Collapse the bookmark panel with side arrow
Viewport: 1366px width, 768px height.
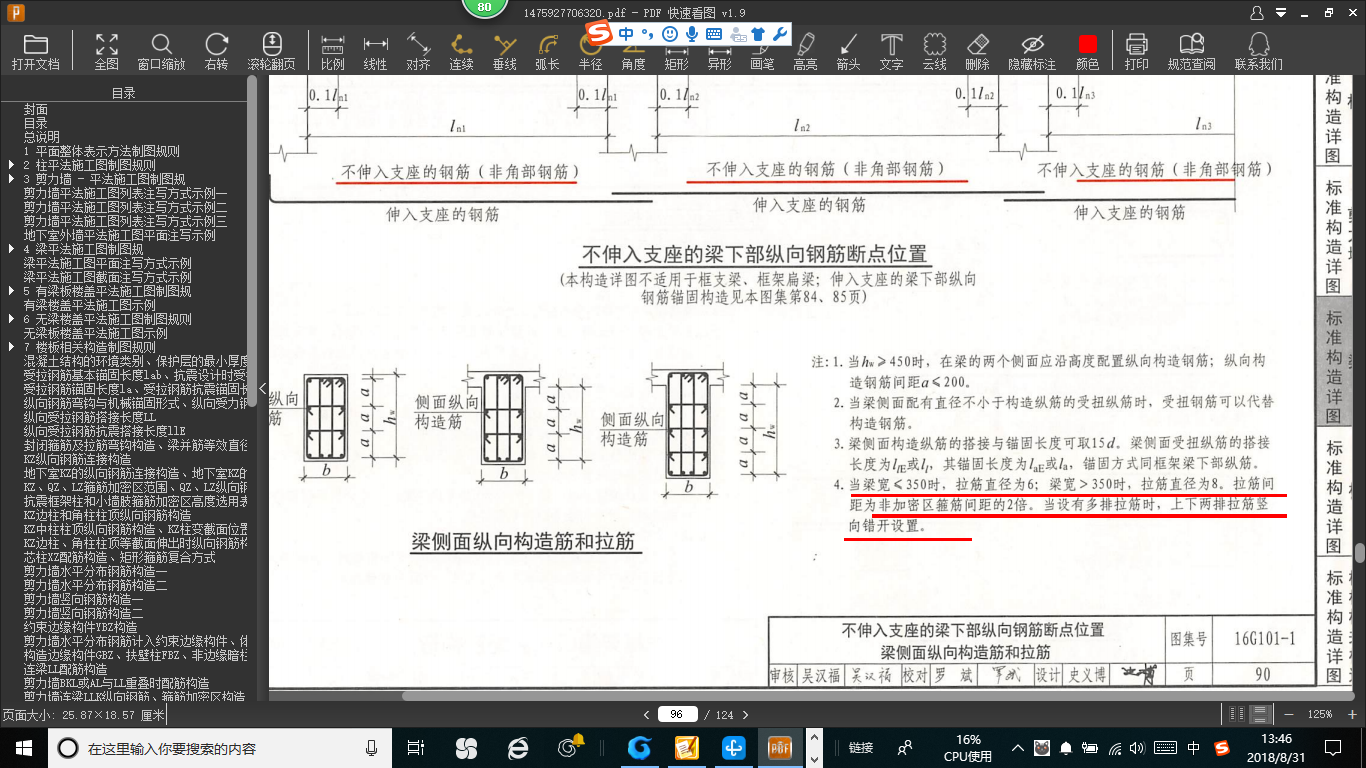point(262,388)
